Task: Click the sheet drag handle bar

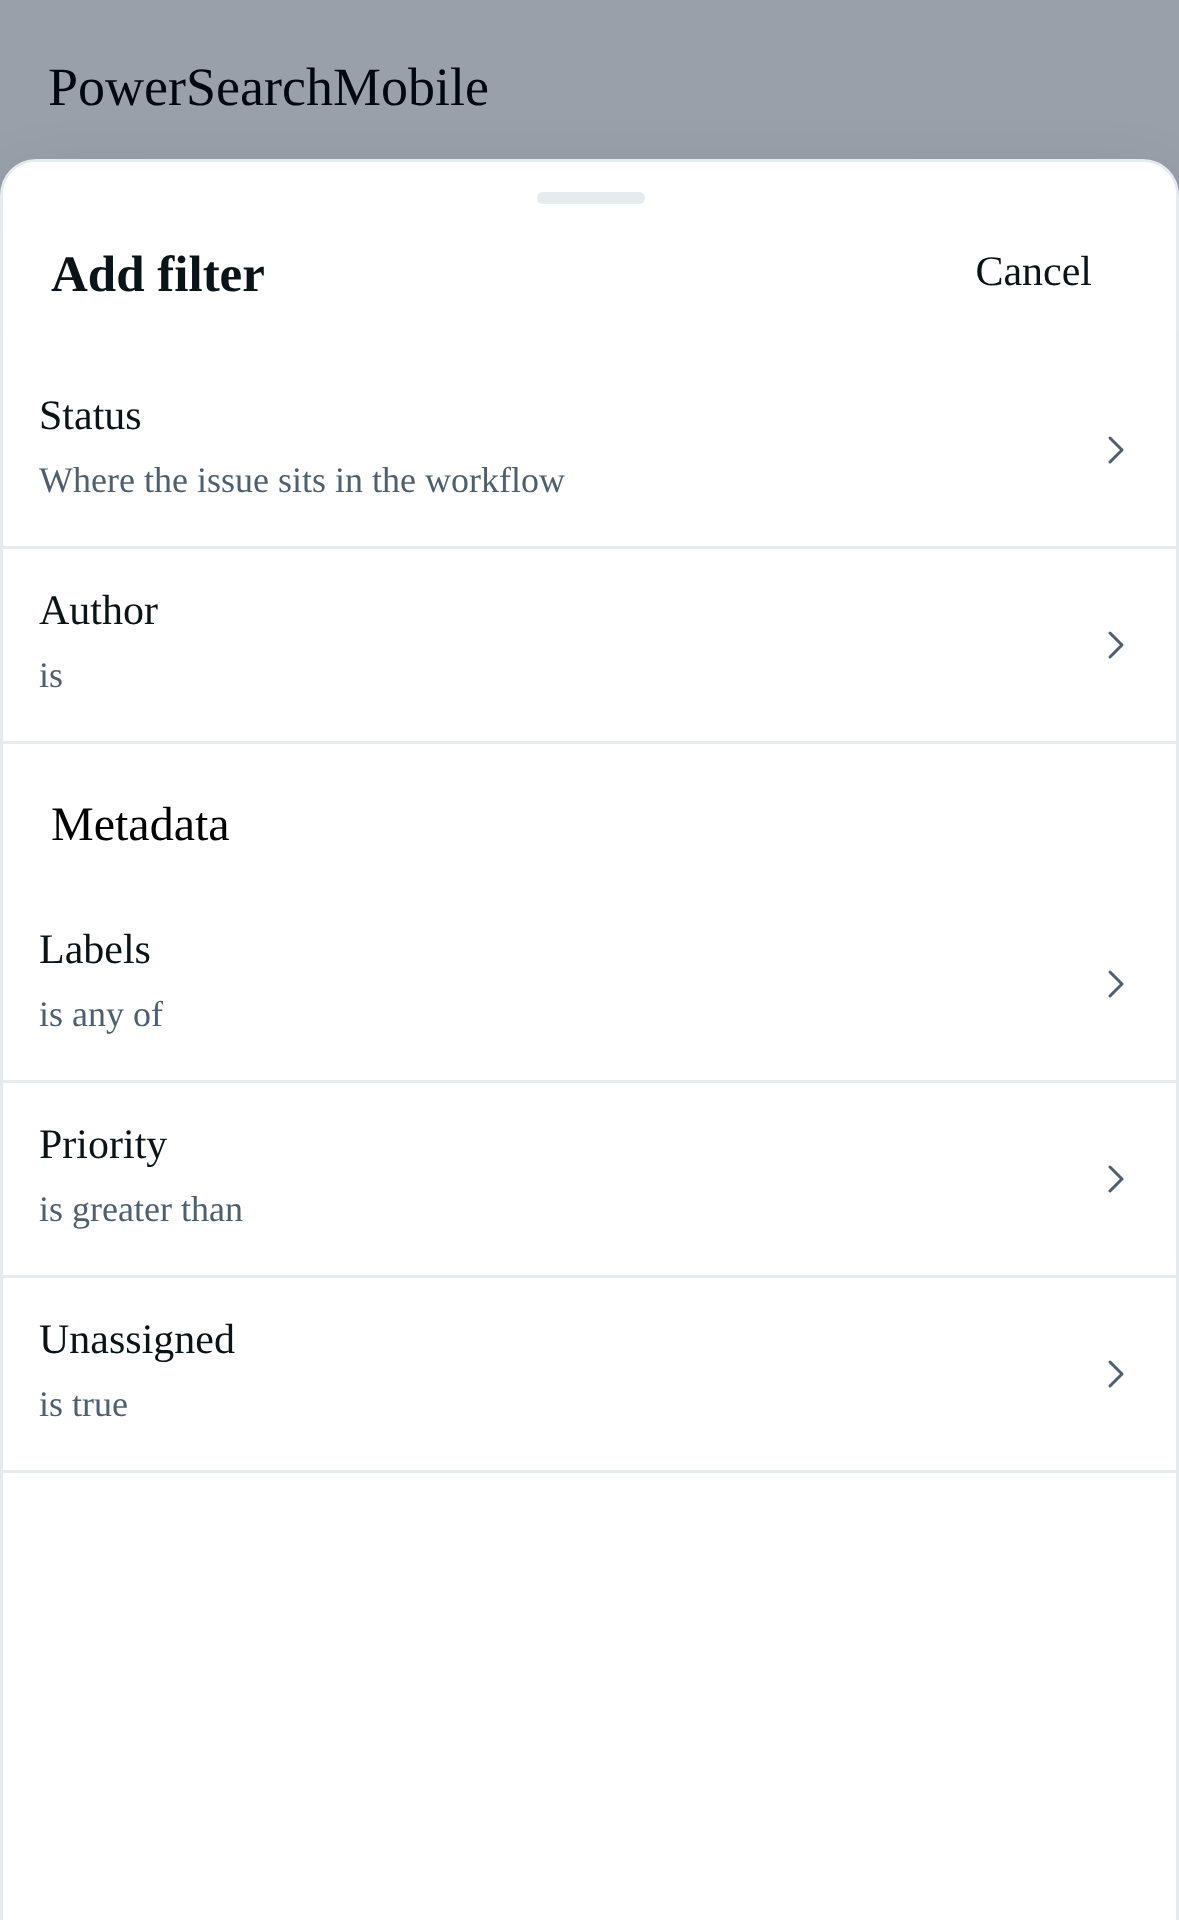Action: click(x=591, y=198)
